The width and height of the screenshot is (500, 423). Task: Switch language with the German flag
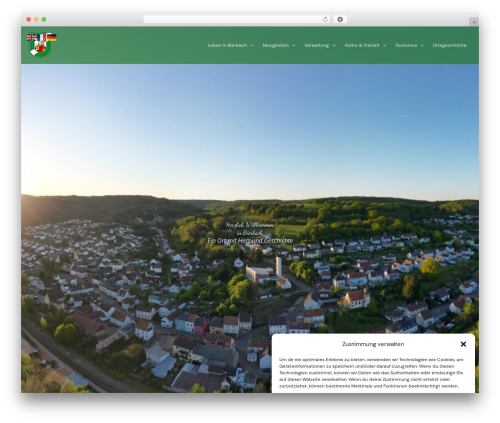[52, 37]
